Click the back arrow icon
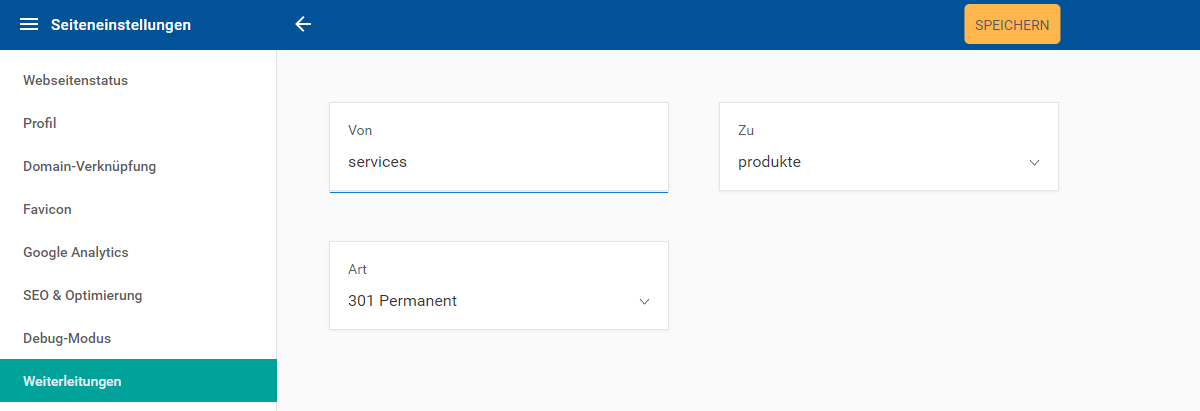The width and height of the screenshot is (1200, 411). click(304, 25)
